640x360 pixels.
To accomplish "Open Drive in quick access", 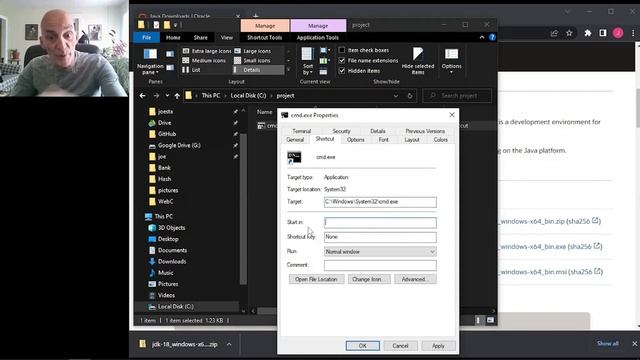I will tap(164, 122).
